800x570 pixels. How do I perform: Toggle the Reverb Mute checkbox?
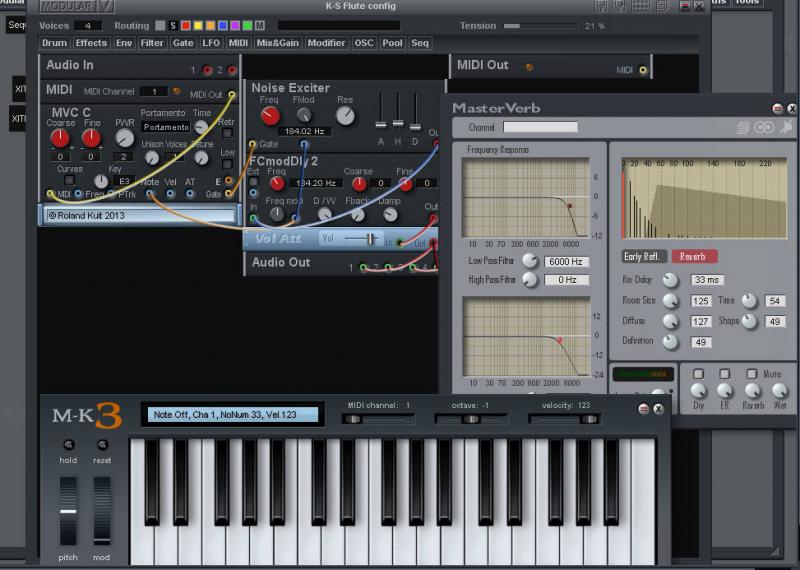(x=752, y=374)
